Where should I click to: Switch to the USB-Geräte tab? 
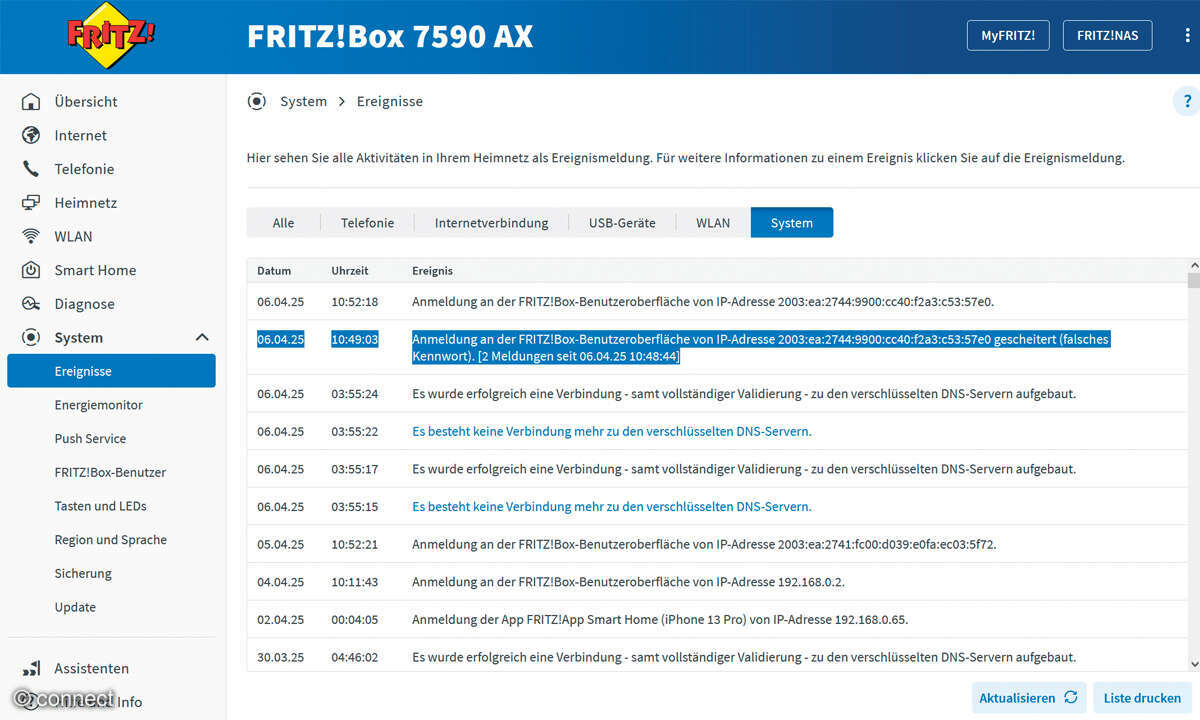click(622, 223)
